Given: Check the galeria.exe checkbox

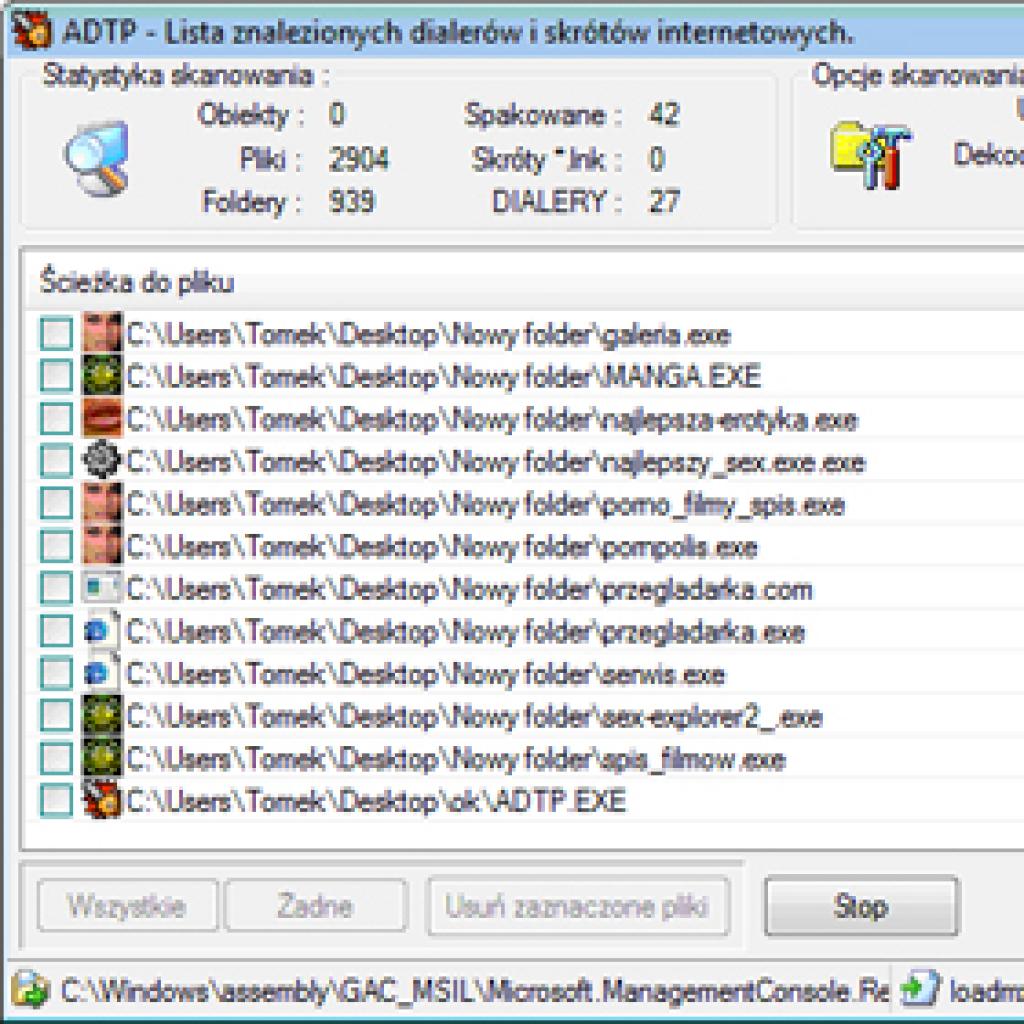Looking at the screenshot, I should [x=56, y=334].
